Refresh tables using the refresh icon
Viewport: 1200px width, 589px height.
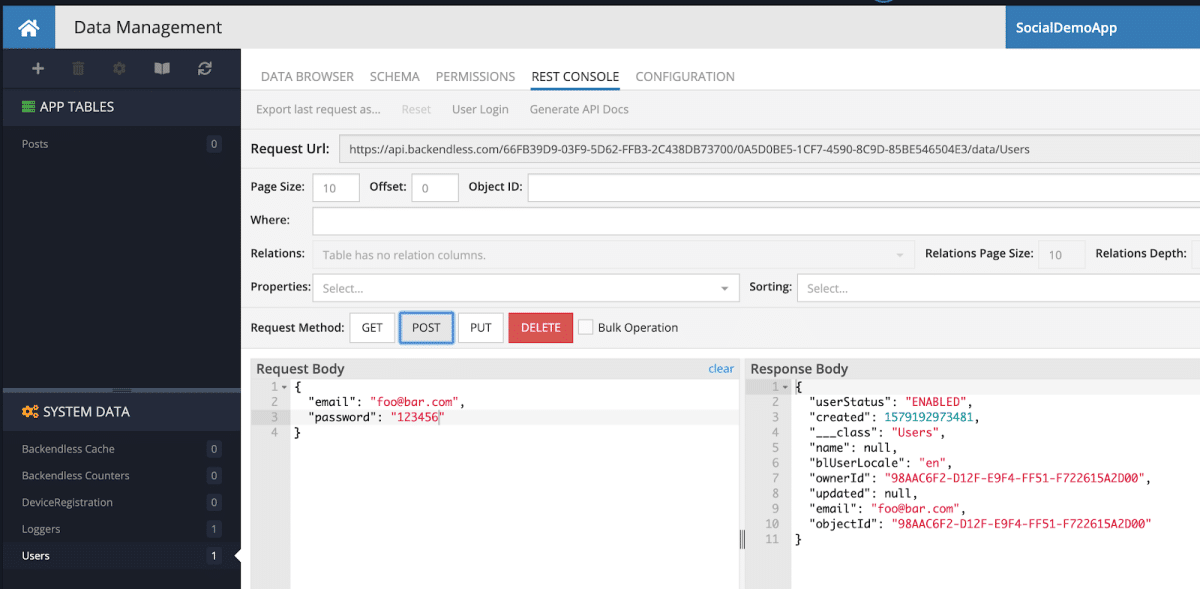tap(205, 69)
